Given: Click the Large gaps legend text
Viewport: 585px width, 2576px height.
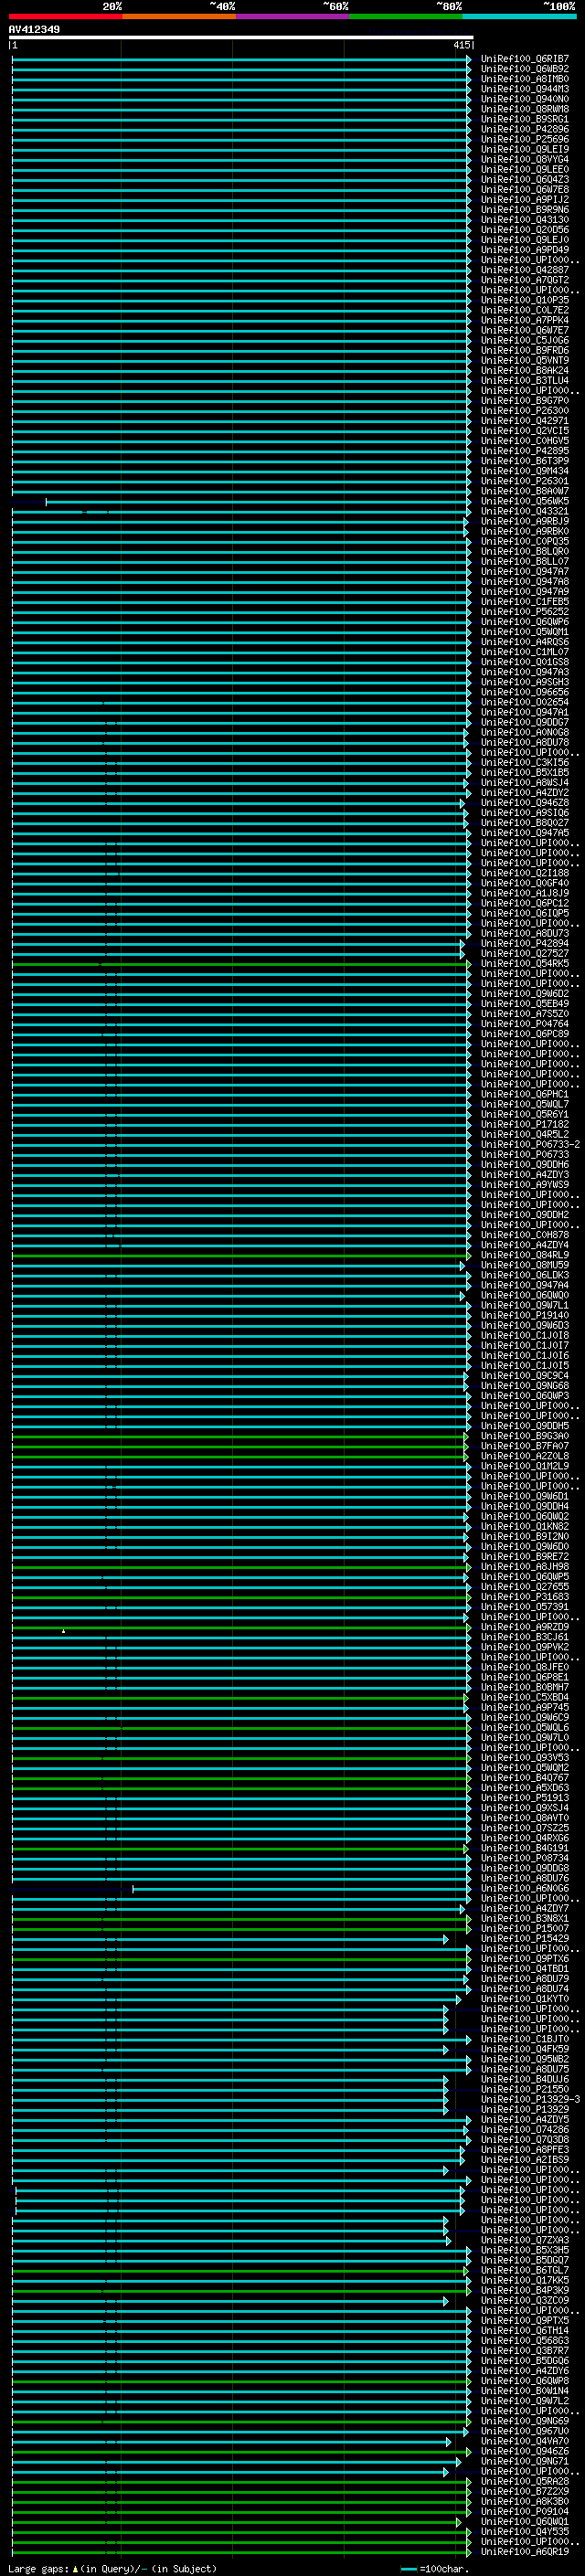Looking at the screenshot, I should (x=112, y=2568).
